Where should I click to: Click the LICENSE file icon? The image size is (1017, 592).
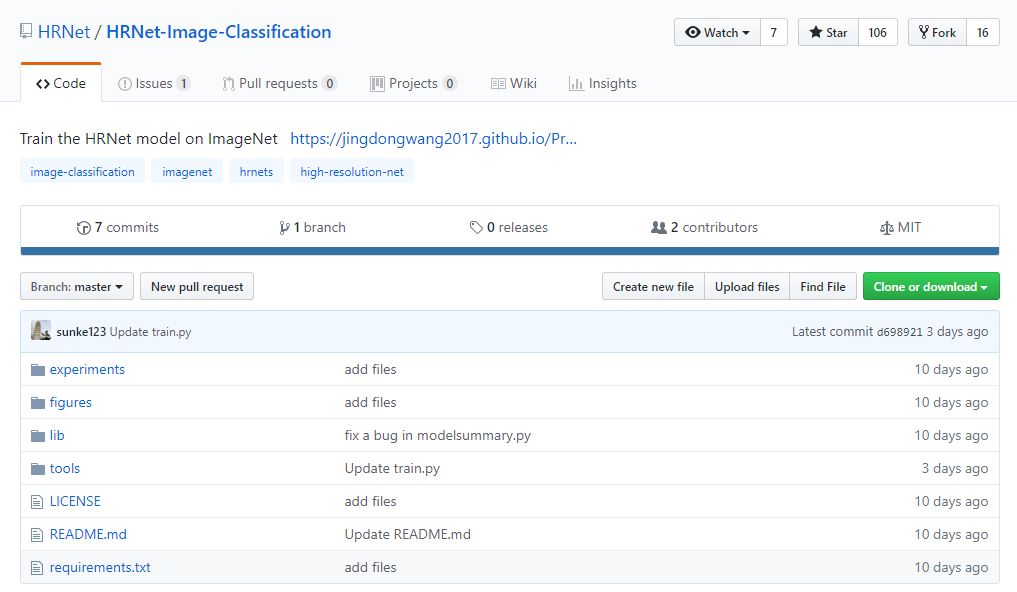click(x=38, y=502)
